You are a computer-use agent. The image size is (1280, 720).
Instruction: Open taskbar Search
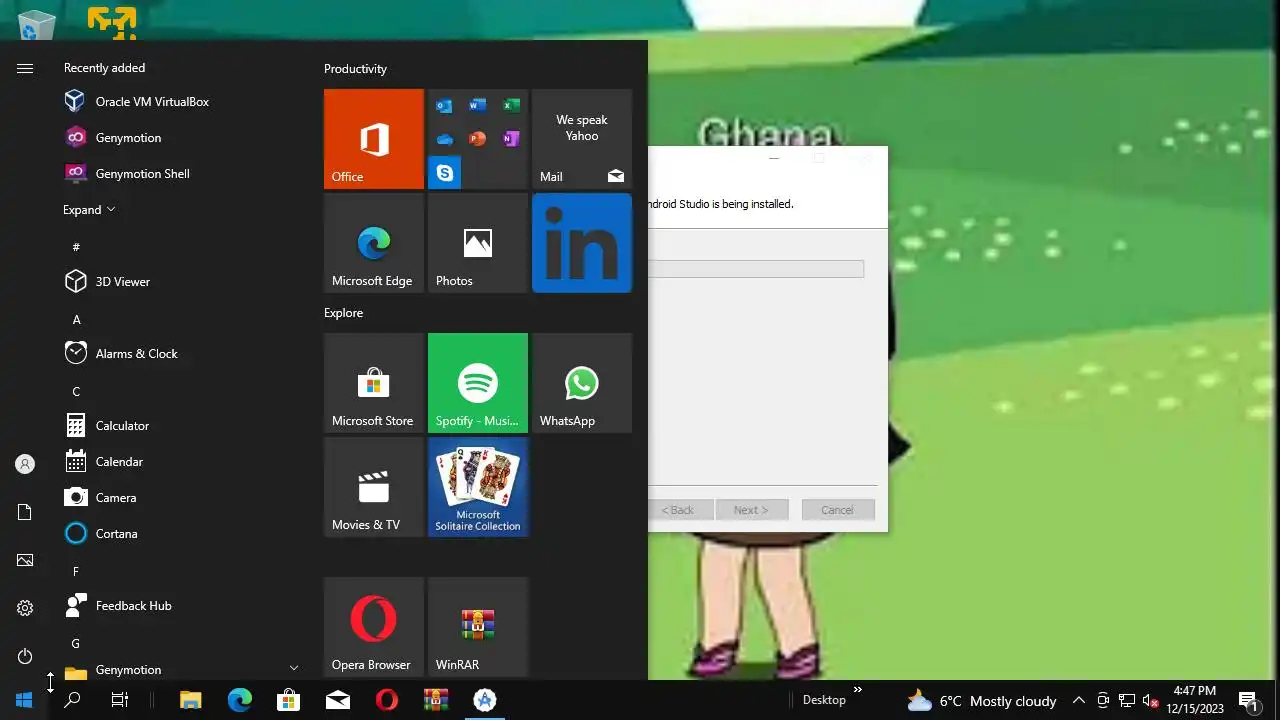tap(72, 700)
